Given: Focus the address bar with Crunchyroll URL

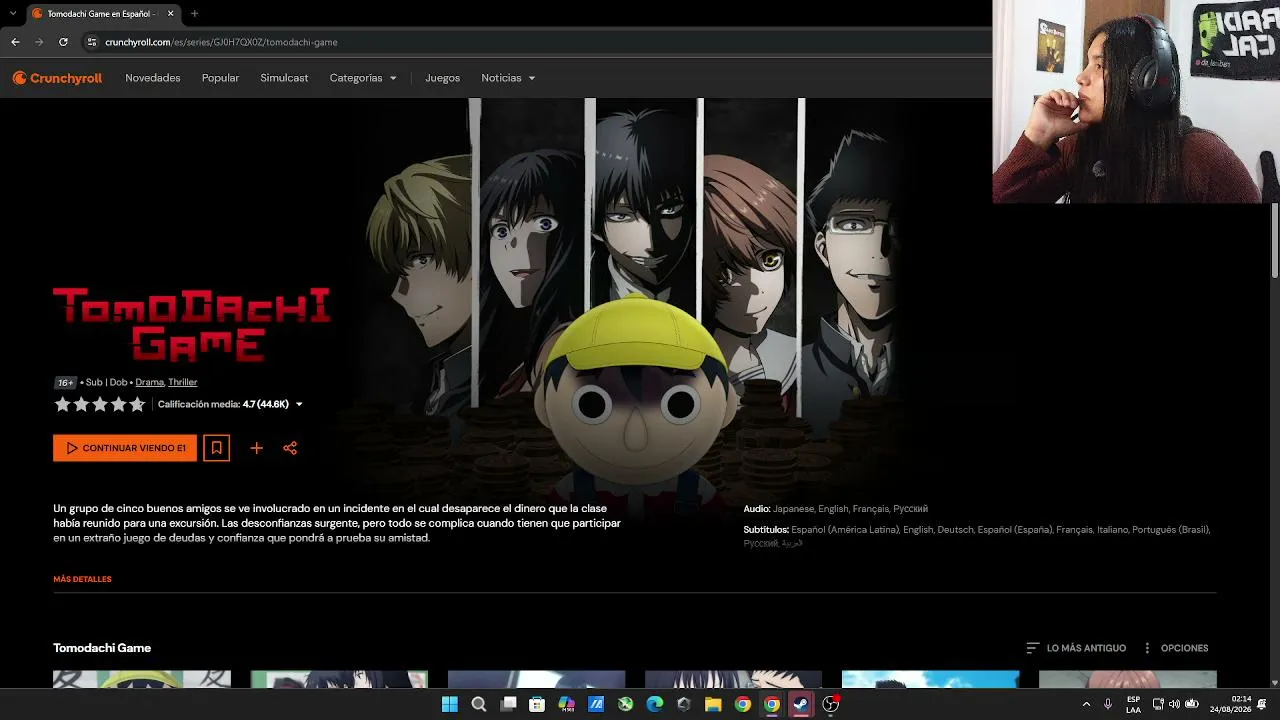Looking at the screenshot, I should [x=535, y=42].
